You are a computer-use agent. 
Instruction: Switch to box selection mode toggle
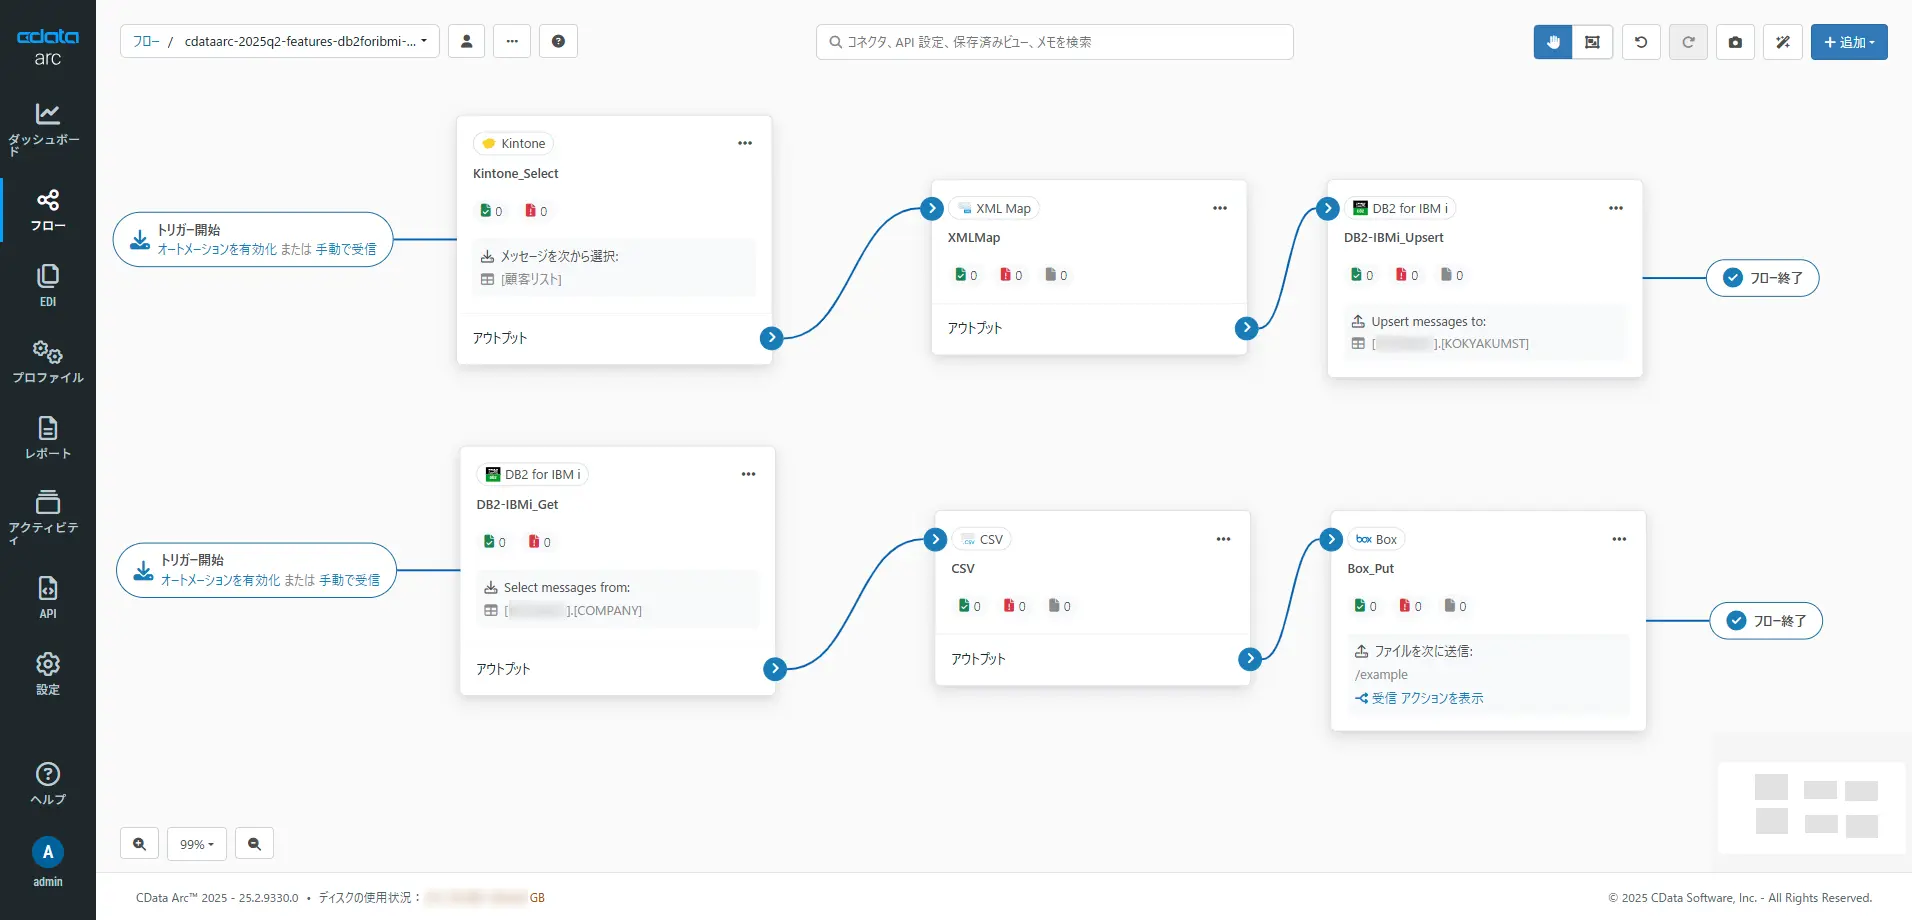1592,42
